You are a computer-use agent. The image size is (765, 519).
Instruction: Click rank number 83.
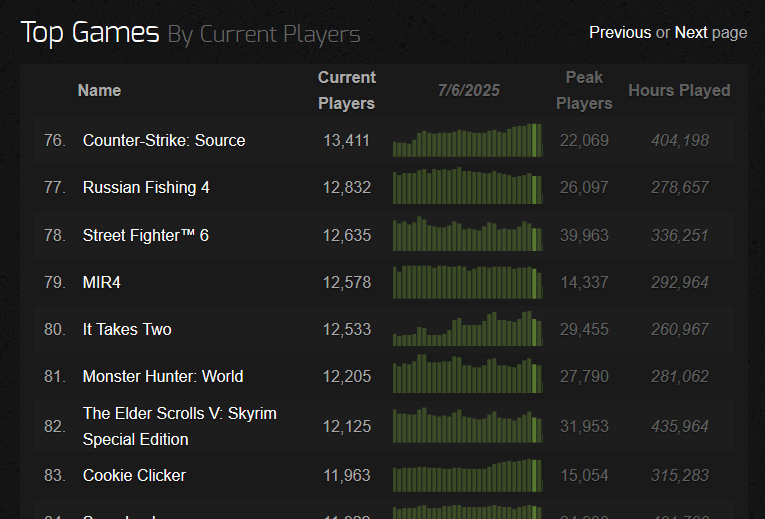click(55, 475)
